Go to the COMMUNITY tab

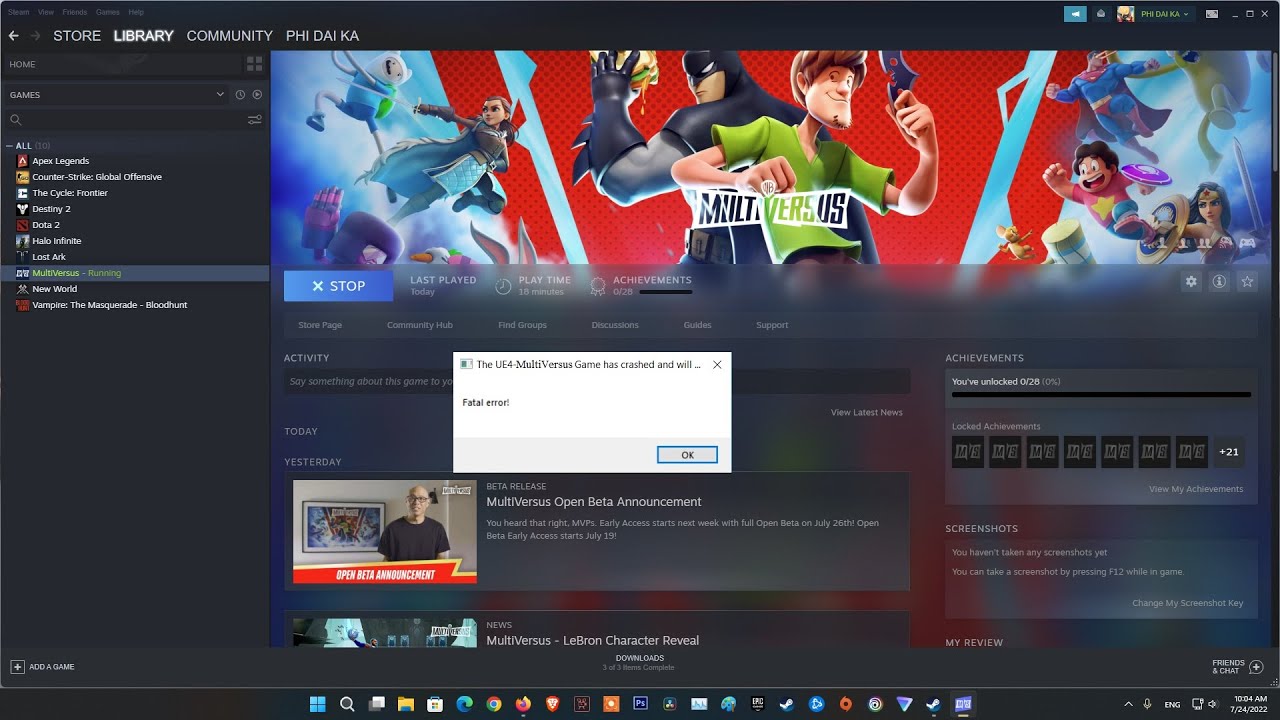(x=229, y=36)
